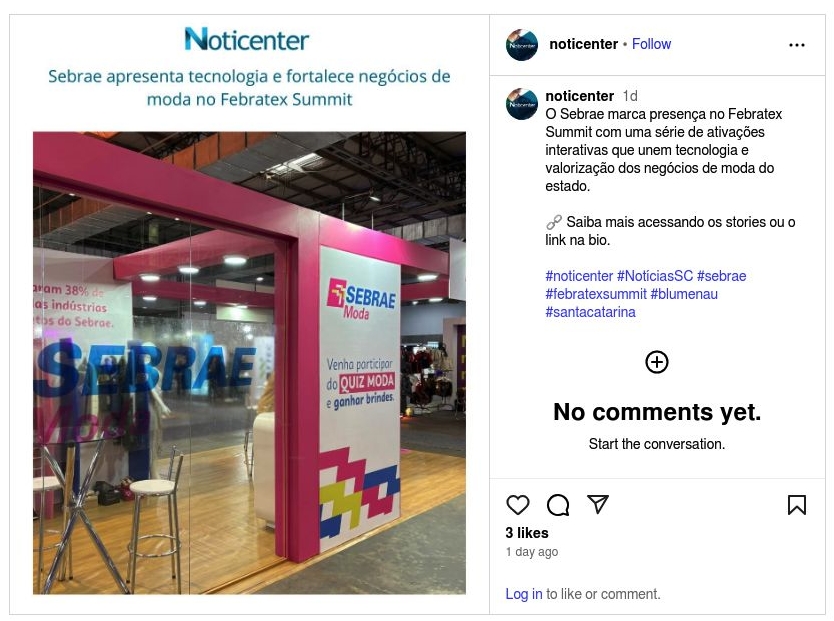The height and width of the screenshot is (621, 834).
Task: Open the #noticenter hashtag
Action: (579, 276)
